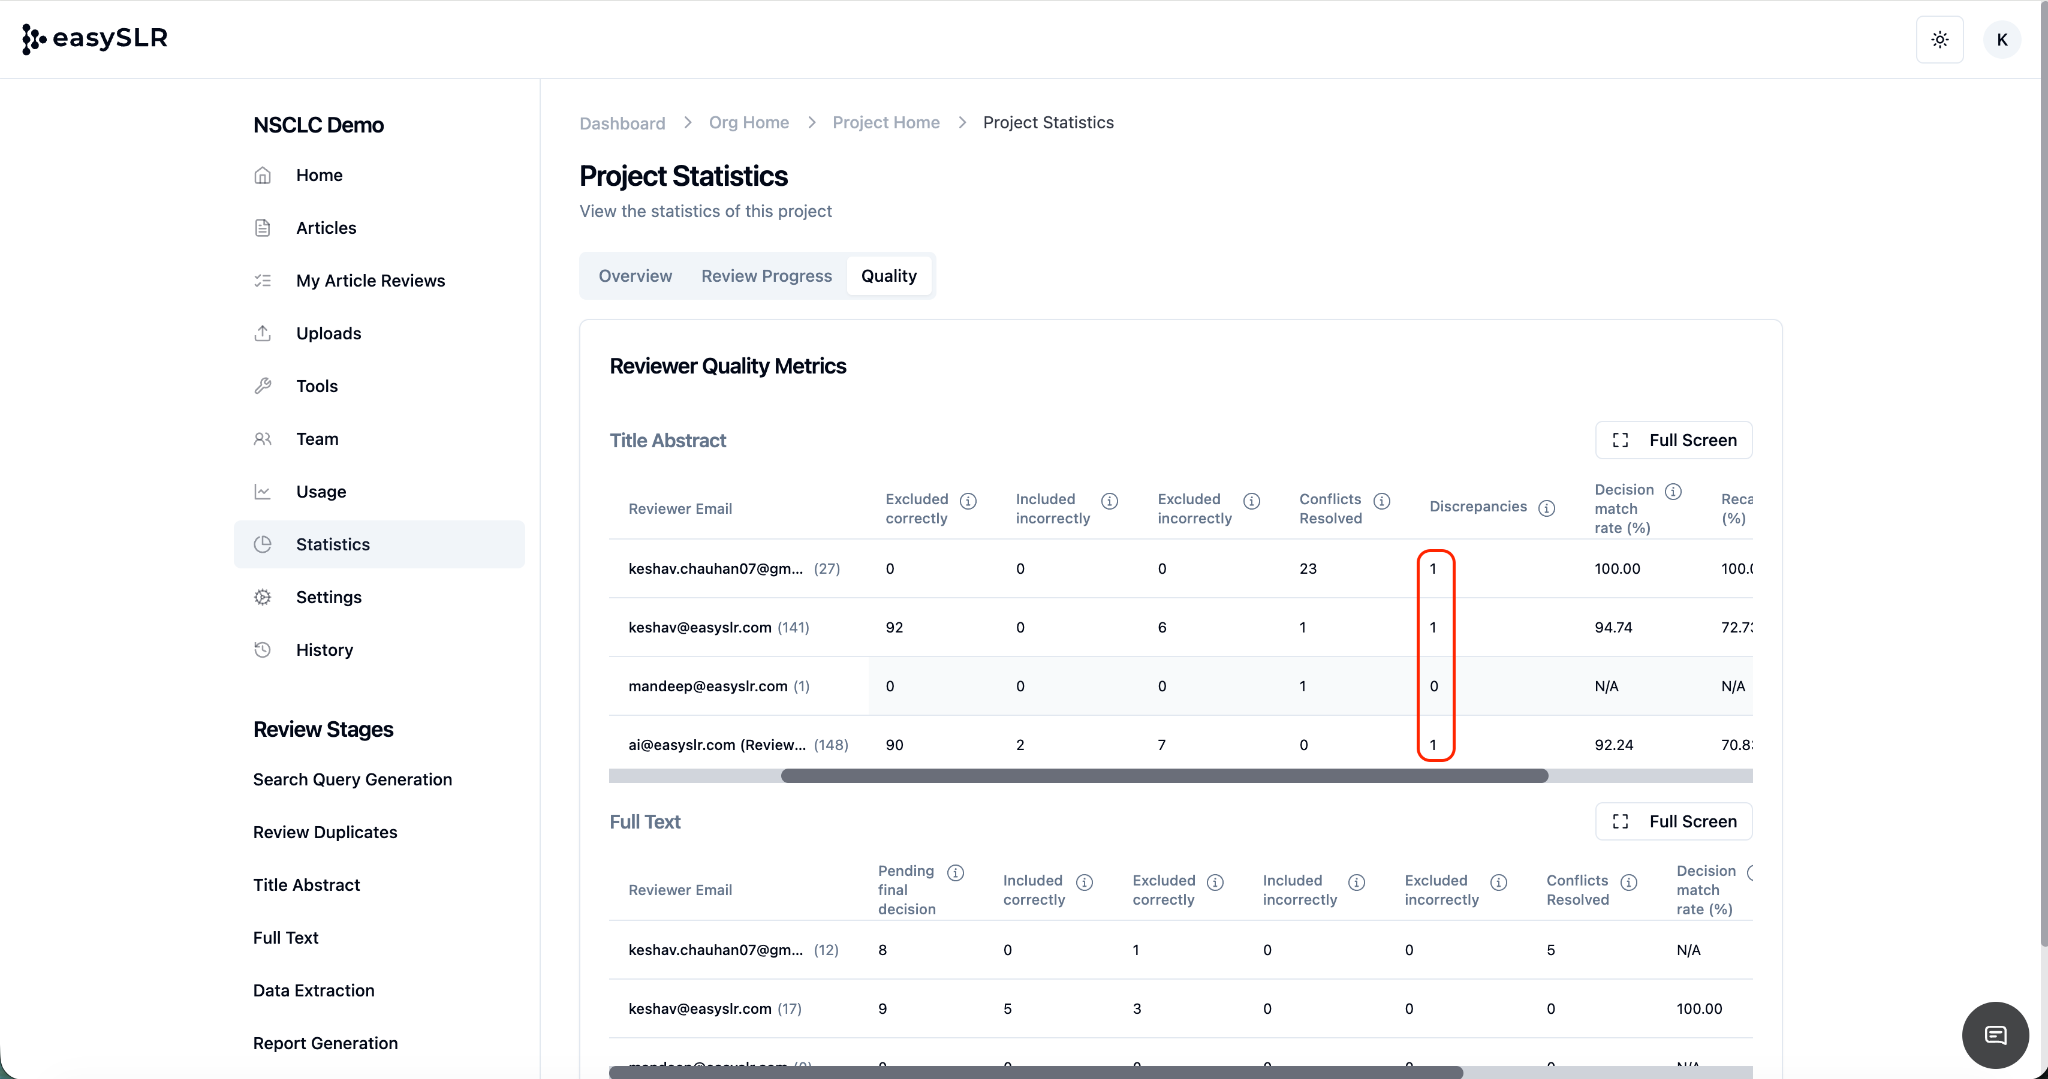Open Full Screen for Full Text table

1673,821
